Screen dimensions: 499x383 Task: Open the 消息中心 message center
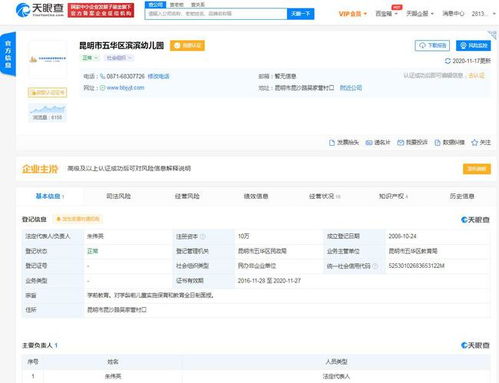(x=453, y=14)
